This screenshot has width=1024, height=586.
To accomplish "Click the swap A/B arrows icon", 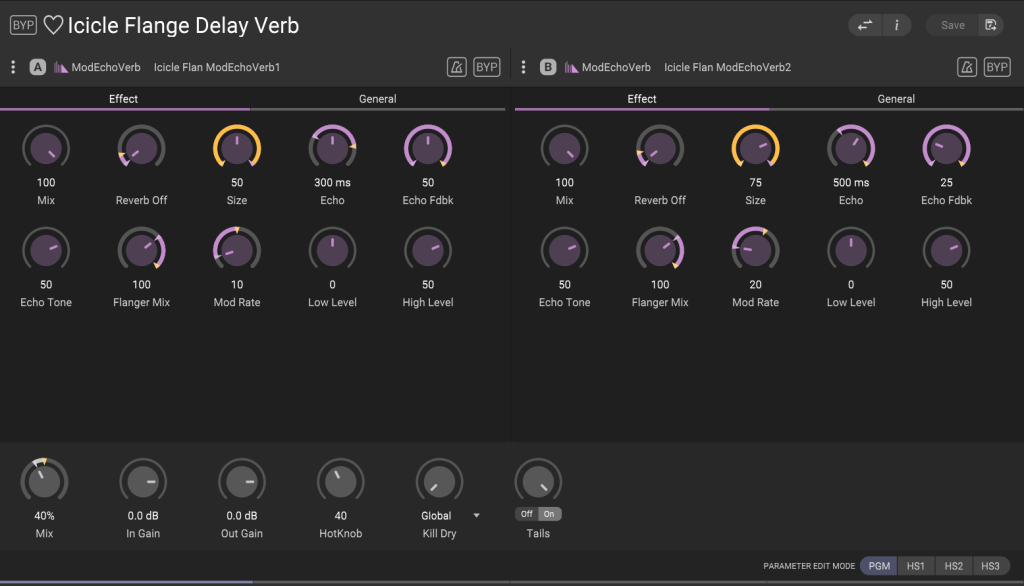I will click(865, 25).
